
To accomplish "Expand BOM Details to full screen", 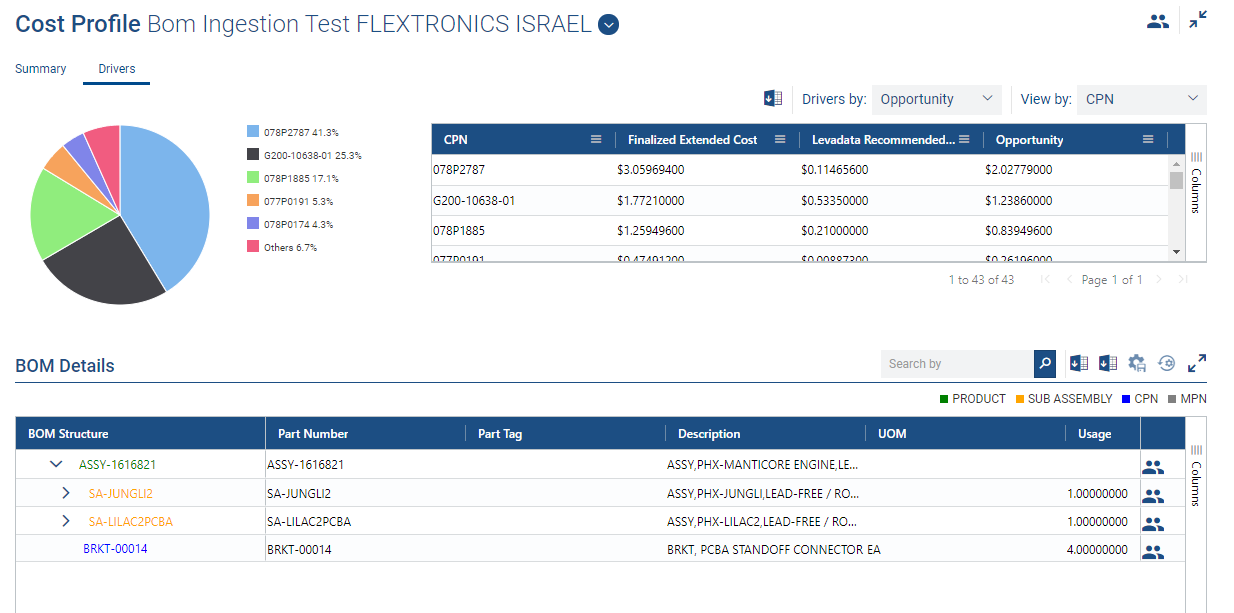I will (x=1196, y=364).
